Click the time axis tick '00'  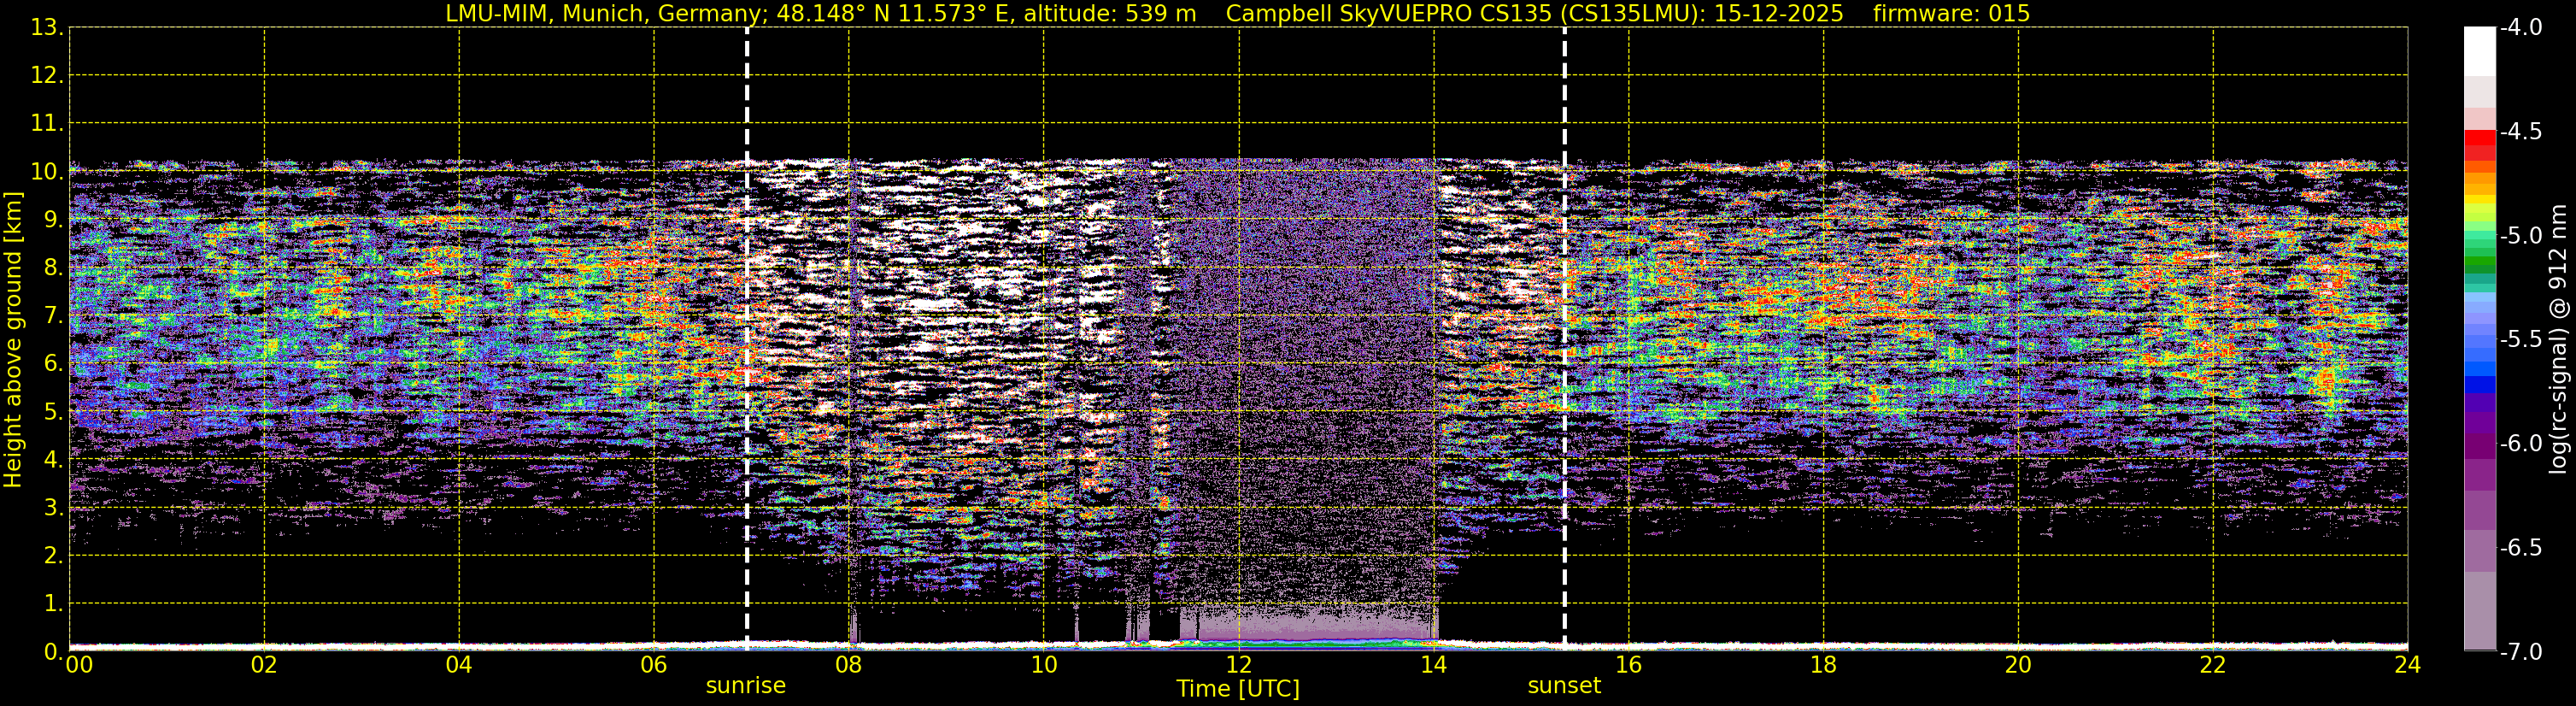tap(79, 665)
